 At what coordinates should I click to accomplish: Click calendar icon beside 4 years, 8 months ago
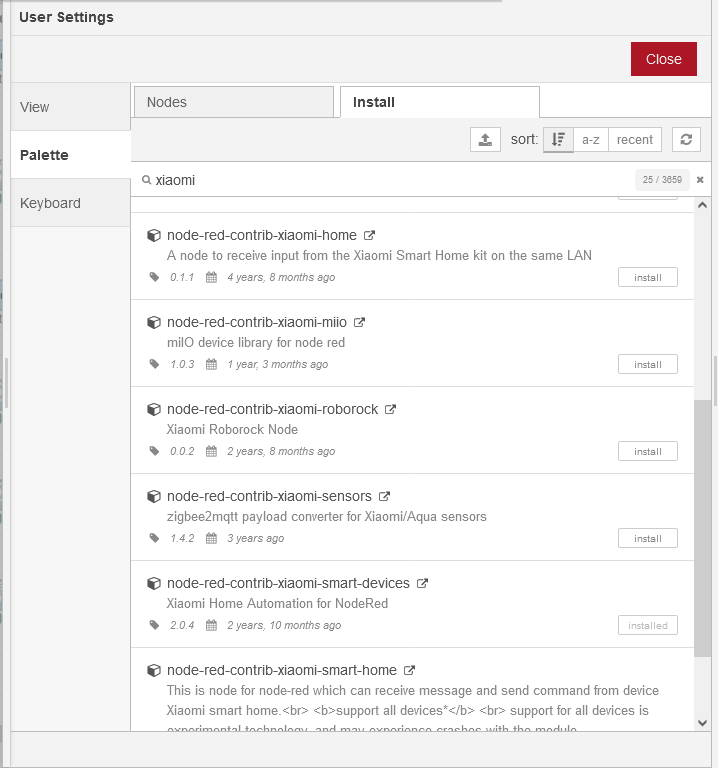211,277
